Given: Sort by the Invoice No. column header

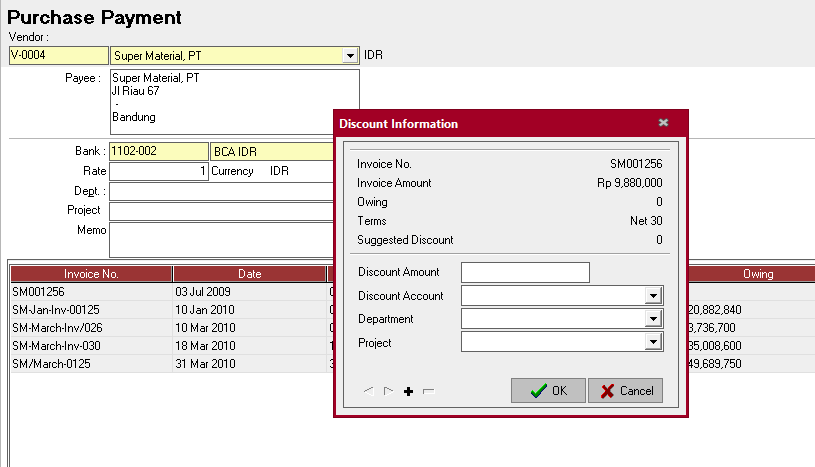Looking at the screenshot, I should point(91,274).
